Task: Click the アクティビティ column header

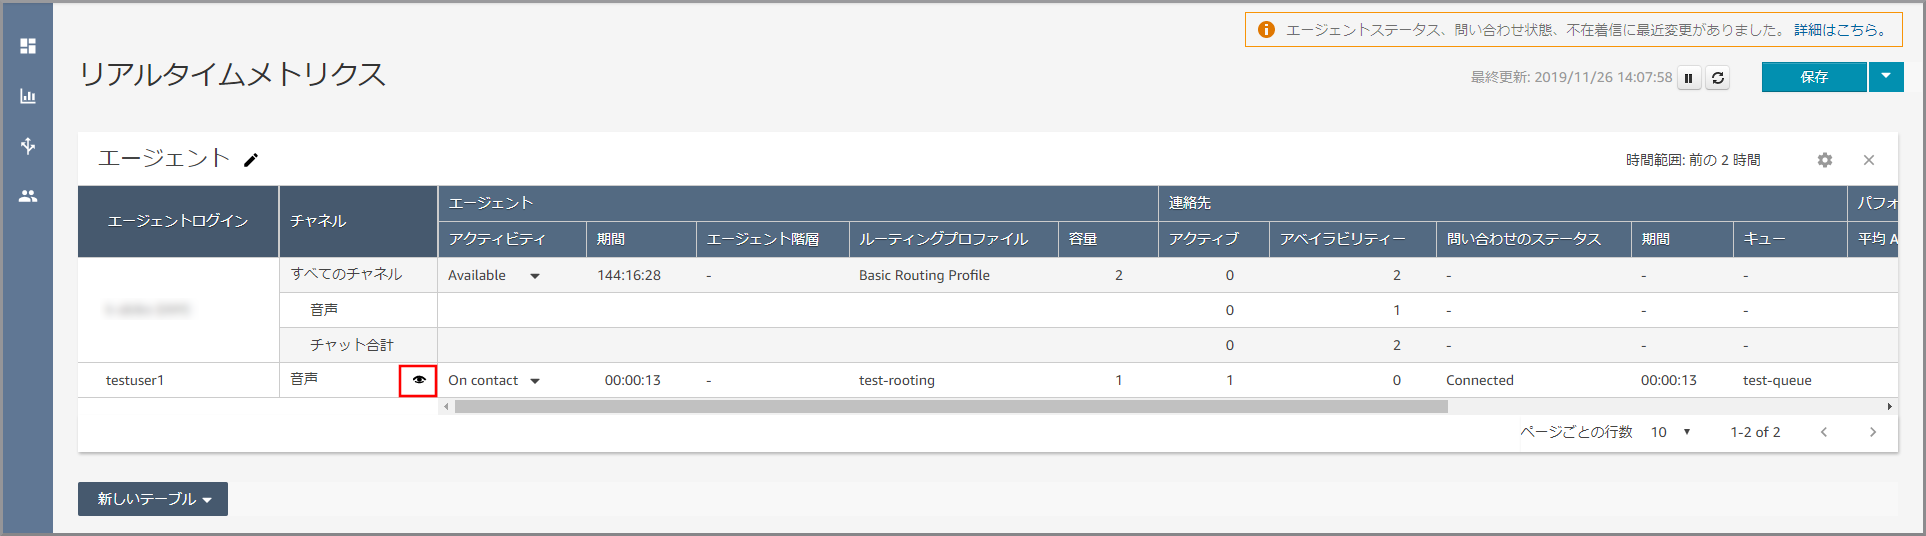Action: tap(512, 239)
